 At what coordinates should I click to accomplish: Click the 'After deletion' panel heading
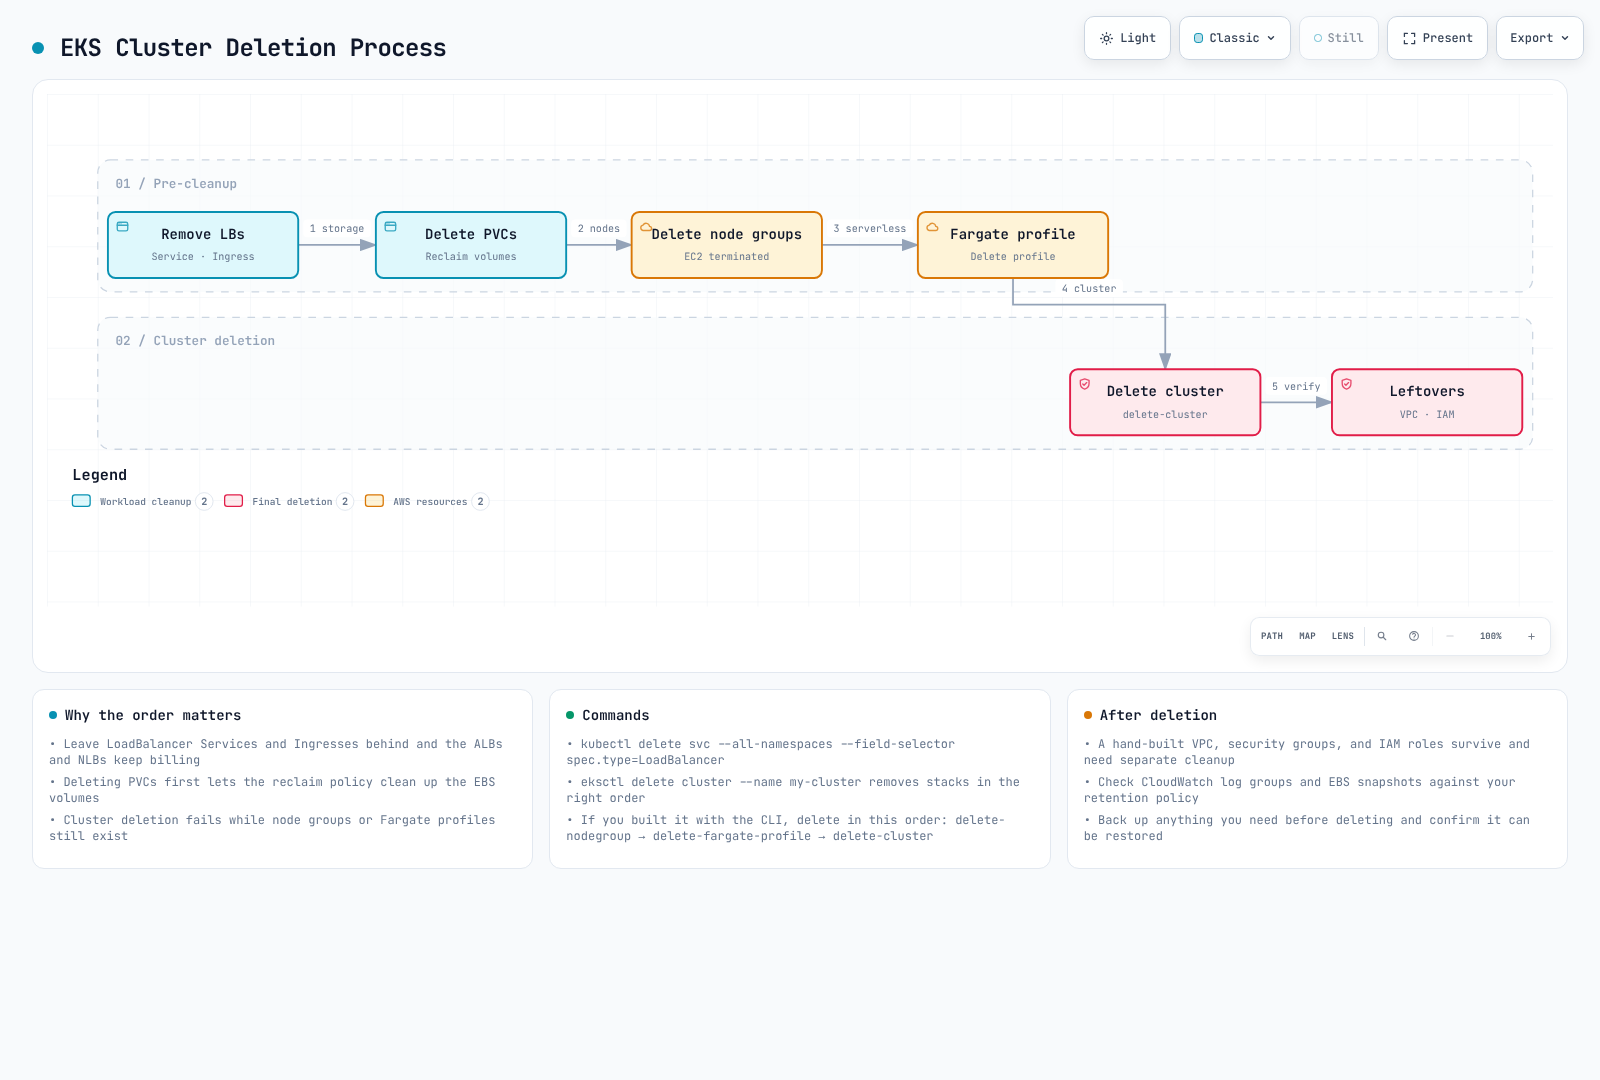tap(1158, 715)
